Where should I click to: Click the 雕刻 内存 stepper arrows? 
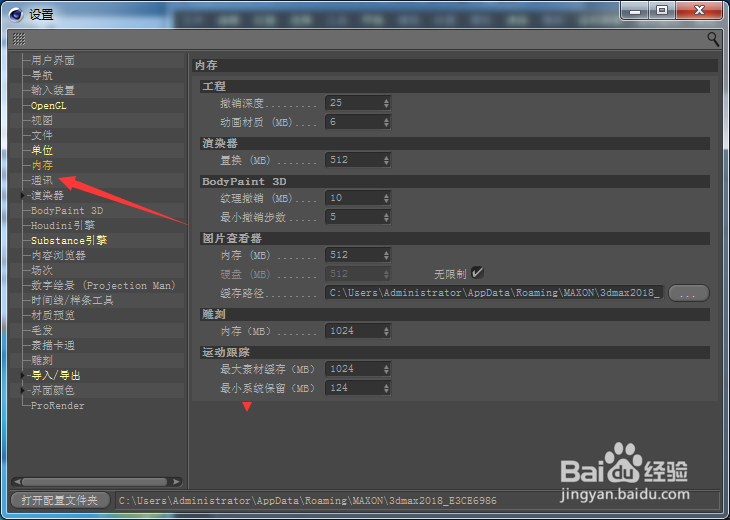point(386,331)
